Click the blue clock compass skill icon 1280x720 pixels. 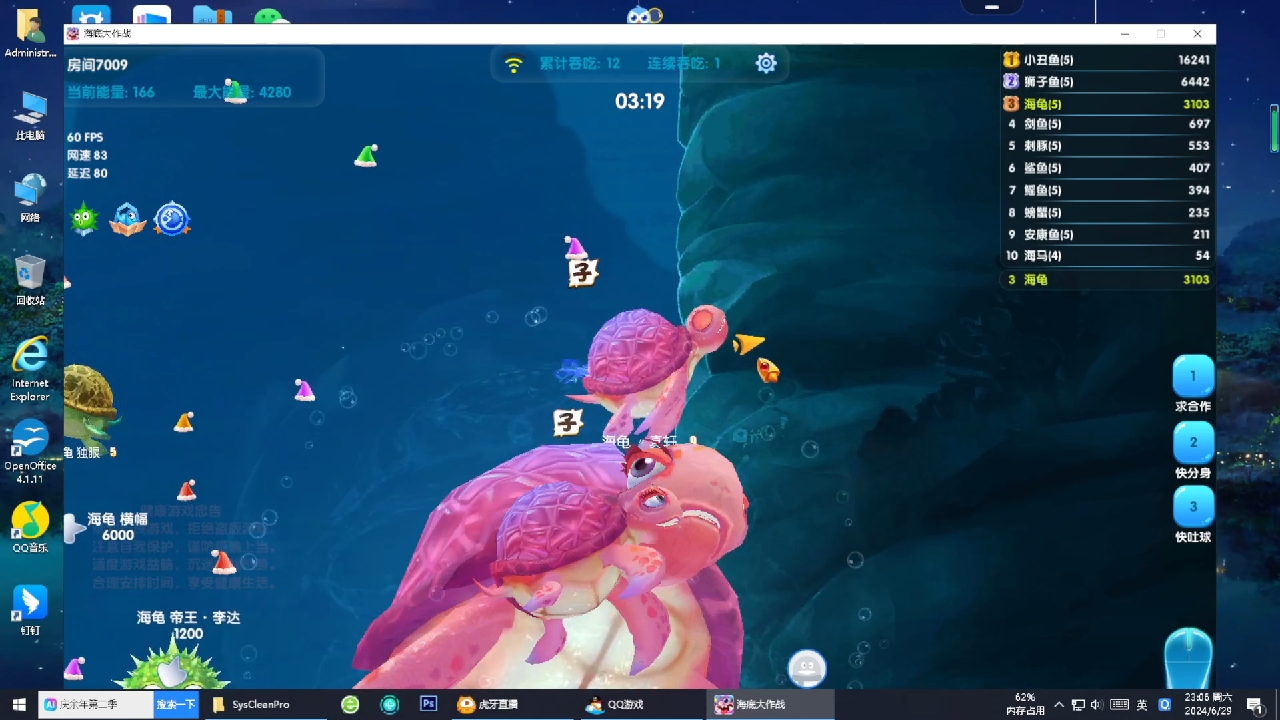[172, 219]
